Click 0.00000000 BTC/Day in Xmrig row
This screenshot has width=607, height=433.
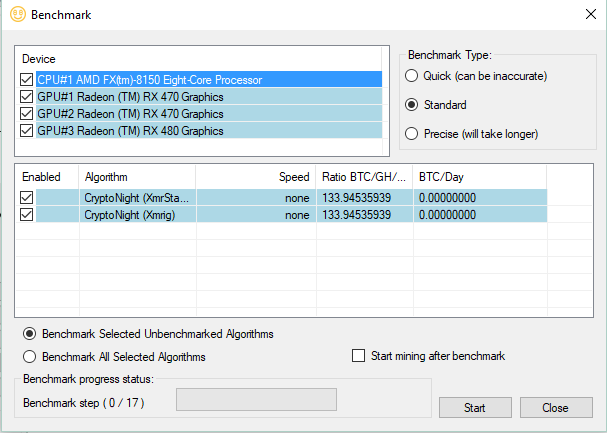[x=447, y=215]
